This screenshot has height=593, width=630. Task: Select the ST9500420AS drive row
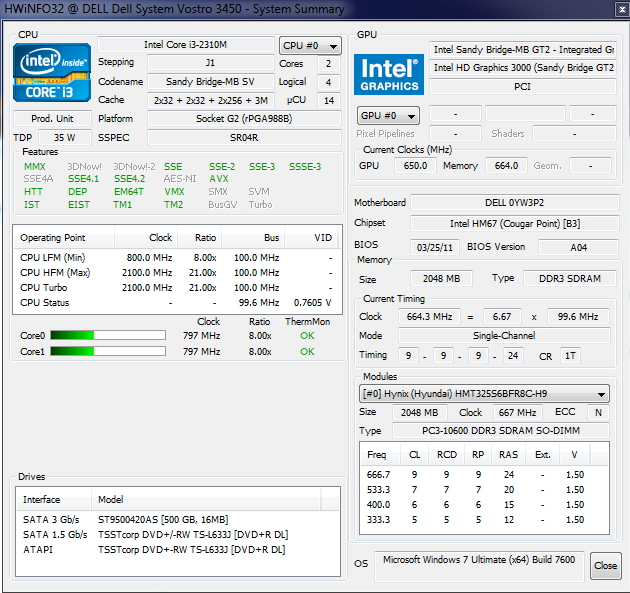(x=178, y=519)
